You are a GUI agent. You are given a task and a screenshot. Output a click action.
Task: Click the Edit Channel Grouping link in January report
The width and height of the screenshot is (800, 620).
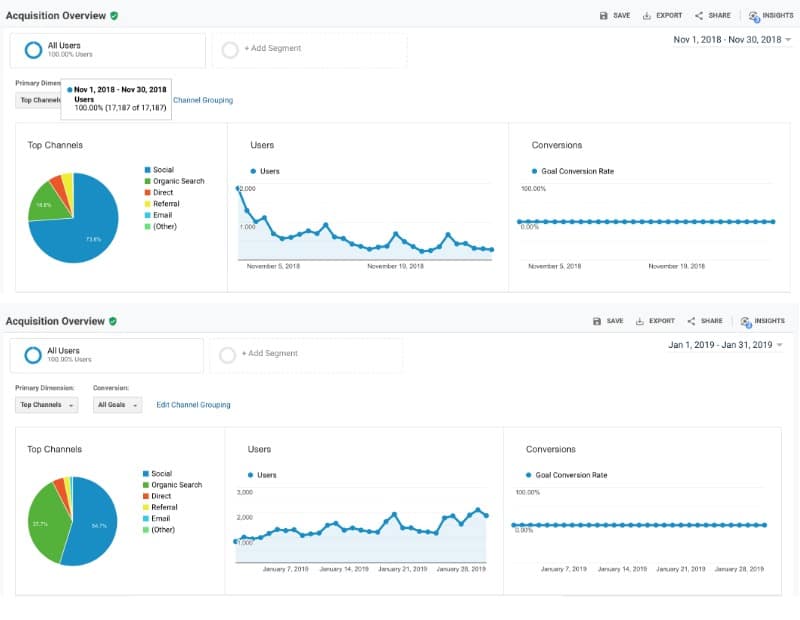(x=193, y=405)
